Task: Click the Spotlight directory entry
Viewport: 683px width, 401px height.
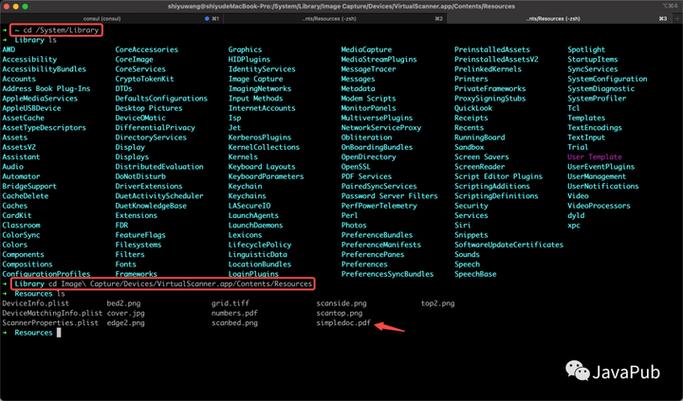Action: pos(586,49)
